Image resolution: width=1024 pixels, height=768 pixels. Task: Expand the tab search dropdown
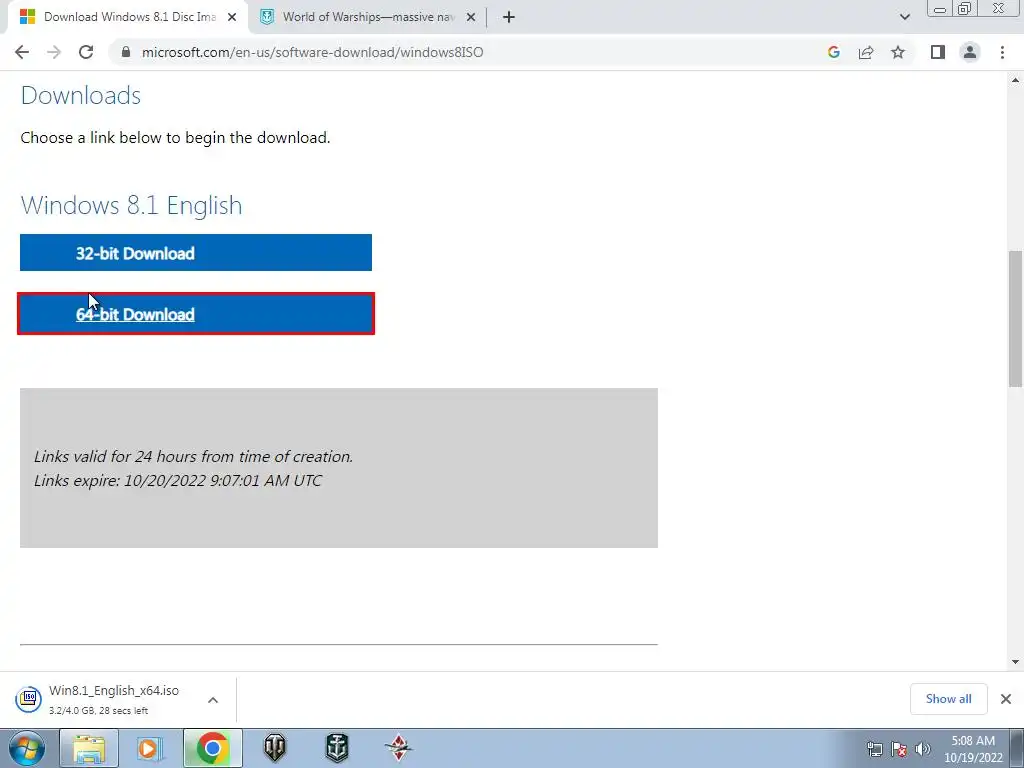point(904,17)
